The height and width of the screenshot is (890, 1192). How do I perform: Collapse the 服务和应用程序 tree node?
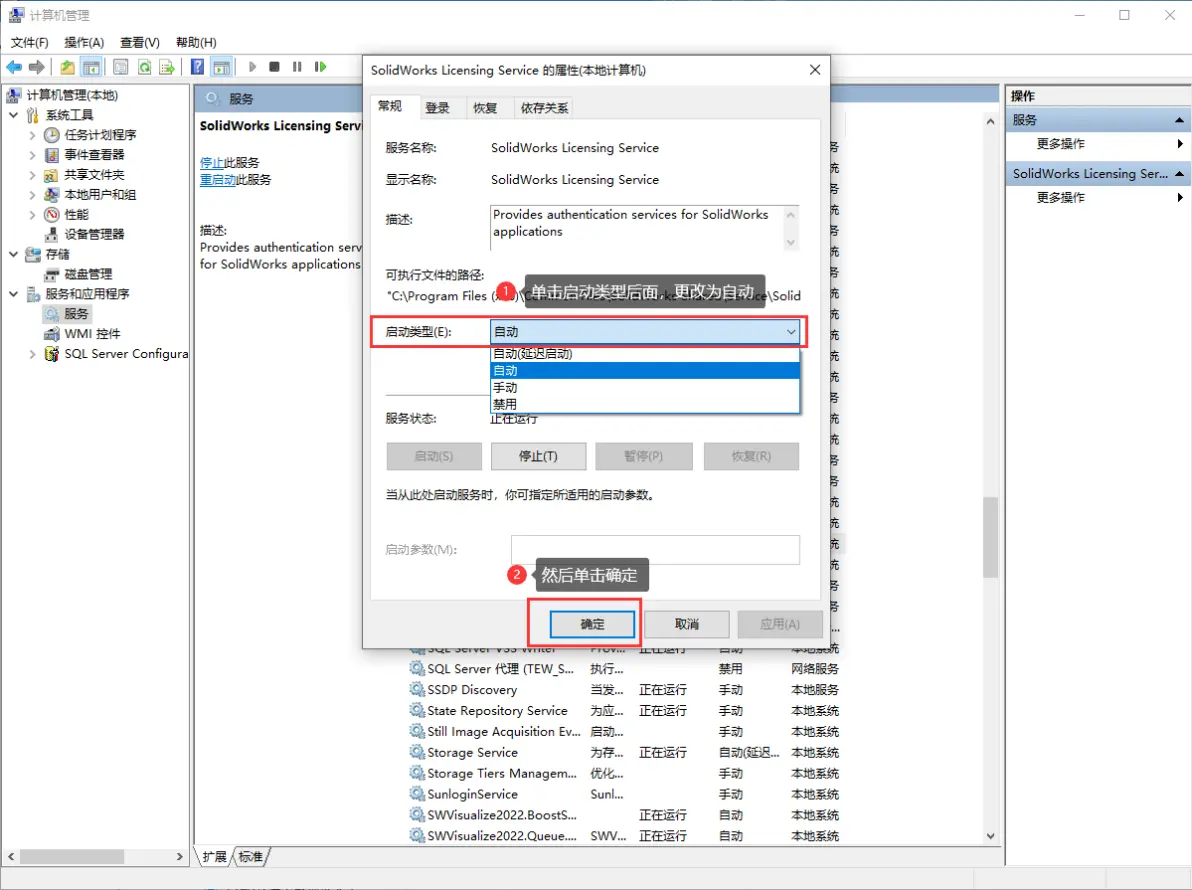14,293
